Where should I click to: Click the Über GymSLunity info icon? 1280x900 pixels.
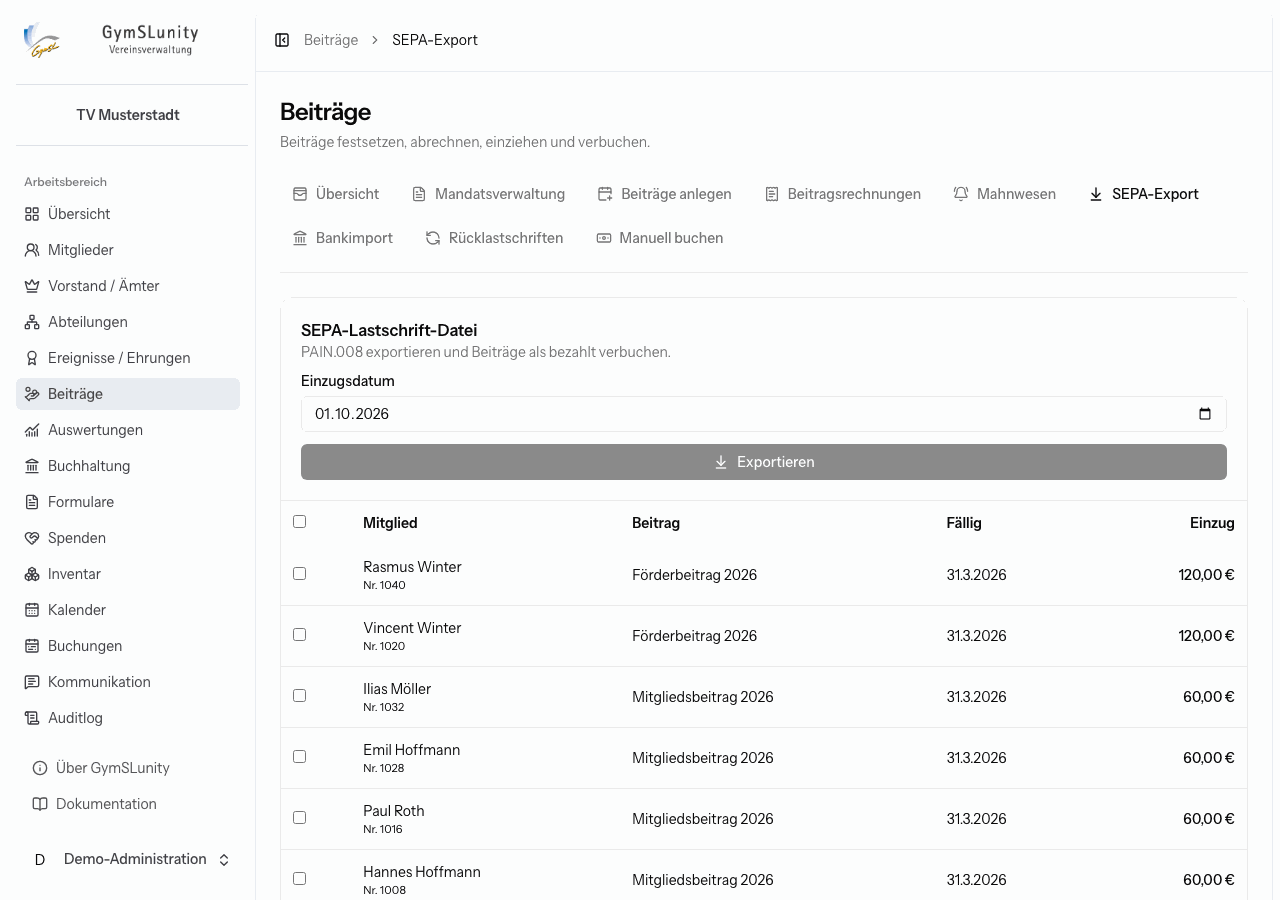[40, 768]
